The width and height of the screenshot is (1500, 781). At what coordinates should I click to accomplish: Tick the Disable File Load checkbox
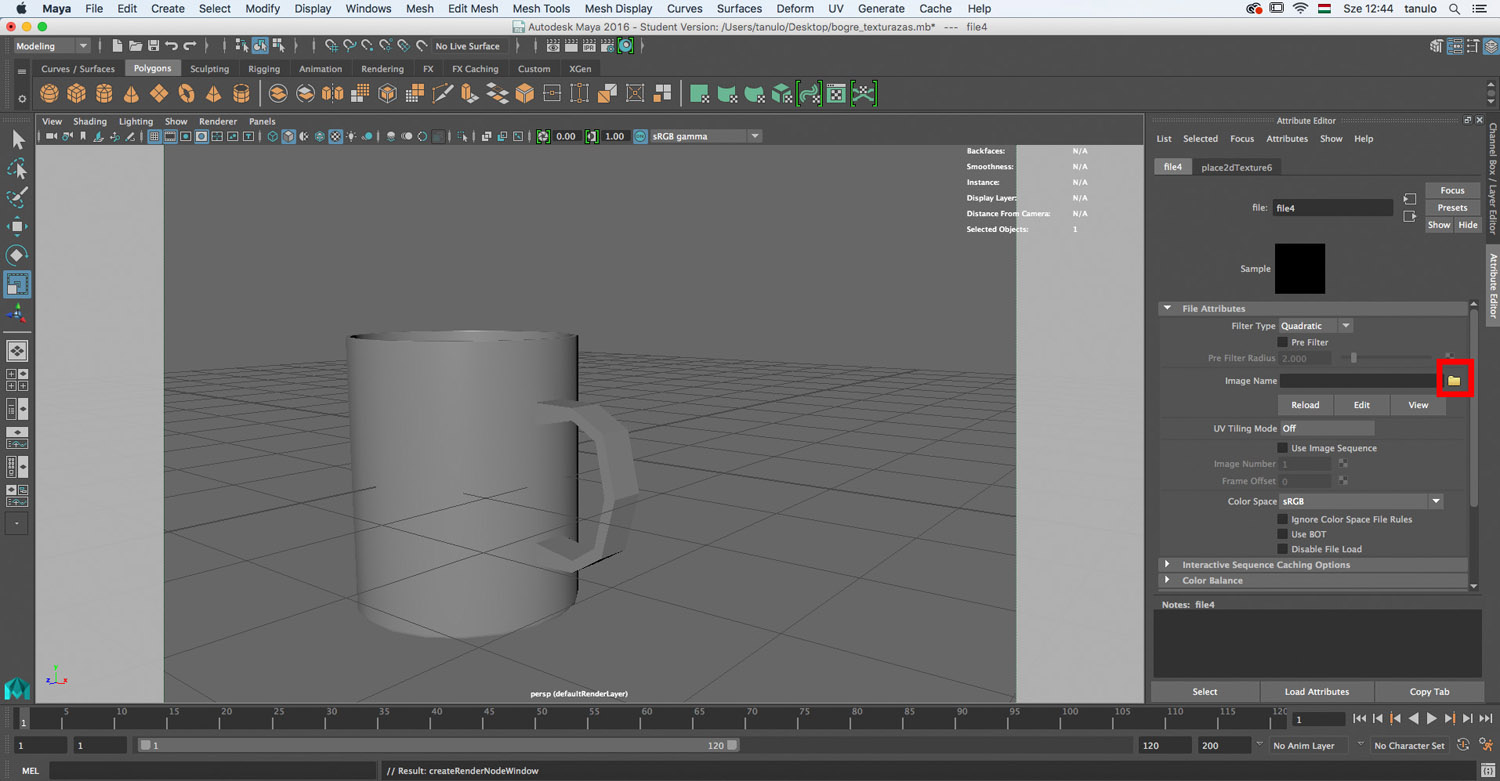coord(1283,549)
